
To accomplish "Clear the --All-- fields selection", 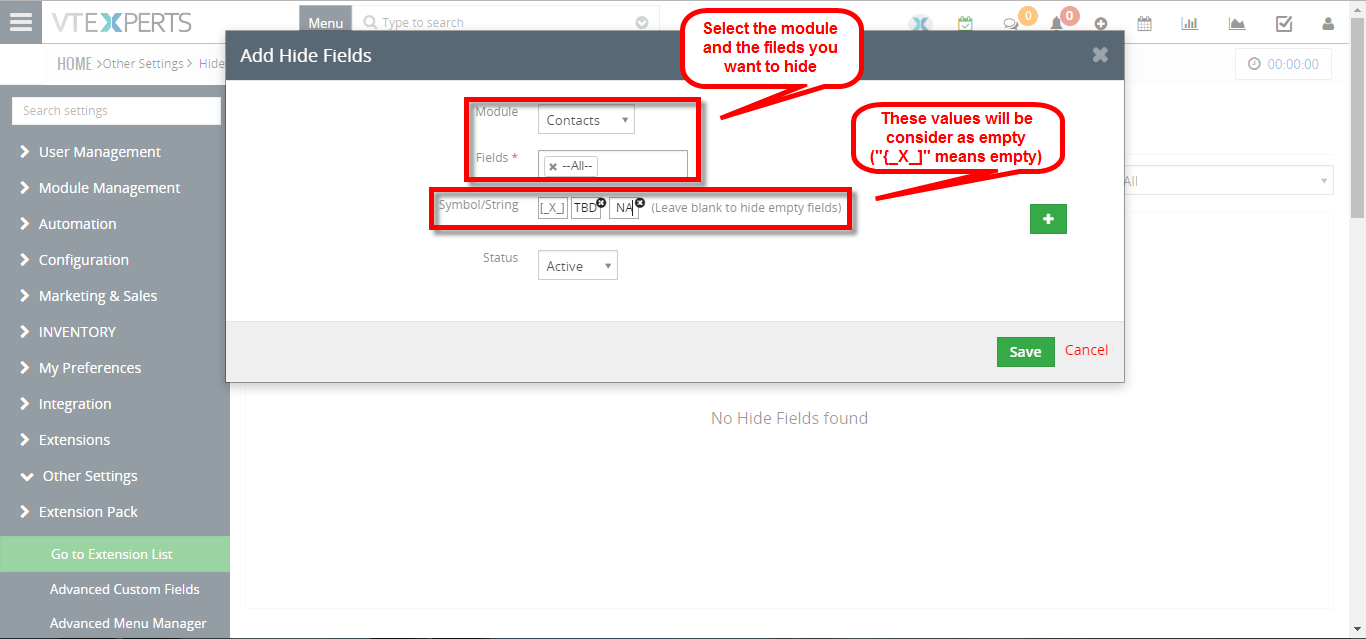I will tap(551, 165).
